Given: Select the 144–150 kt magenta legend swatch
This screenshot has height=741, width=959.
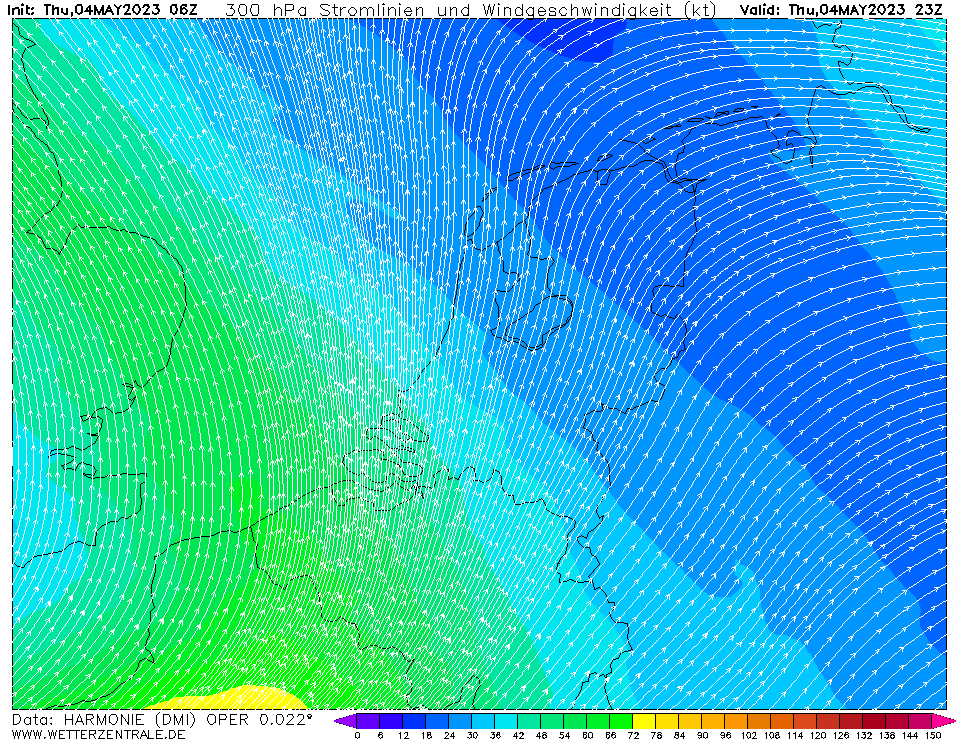Looking at the screenshot, I should click(x=921, y=721).
